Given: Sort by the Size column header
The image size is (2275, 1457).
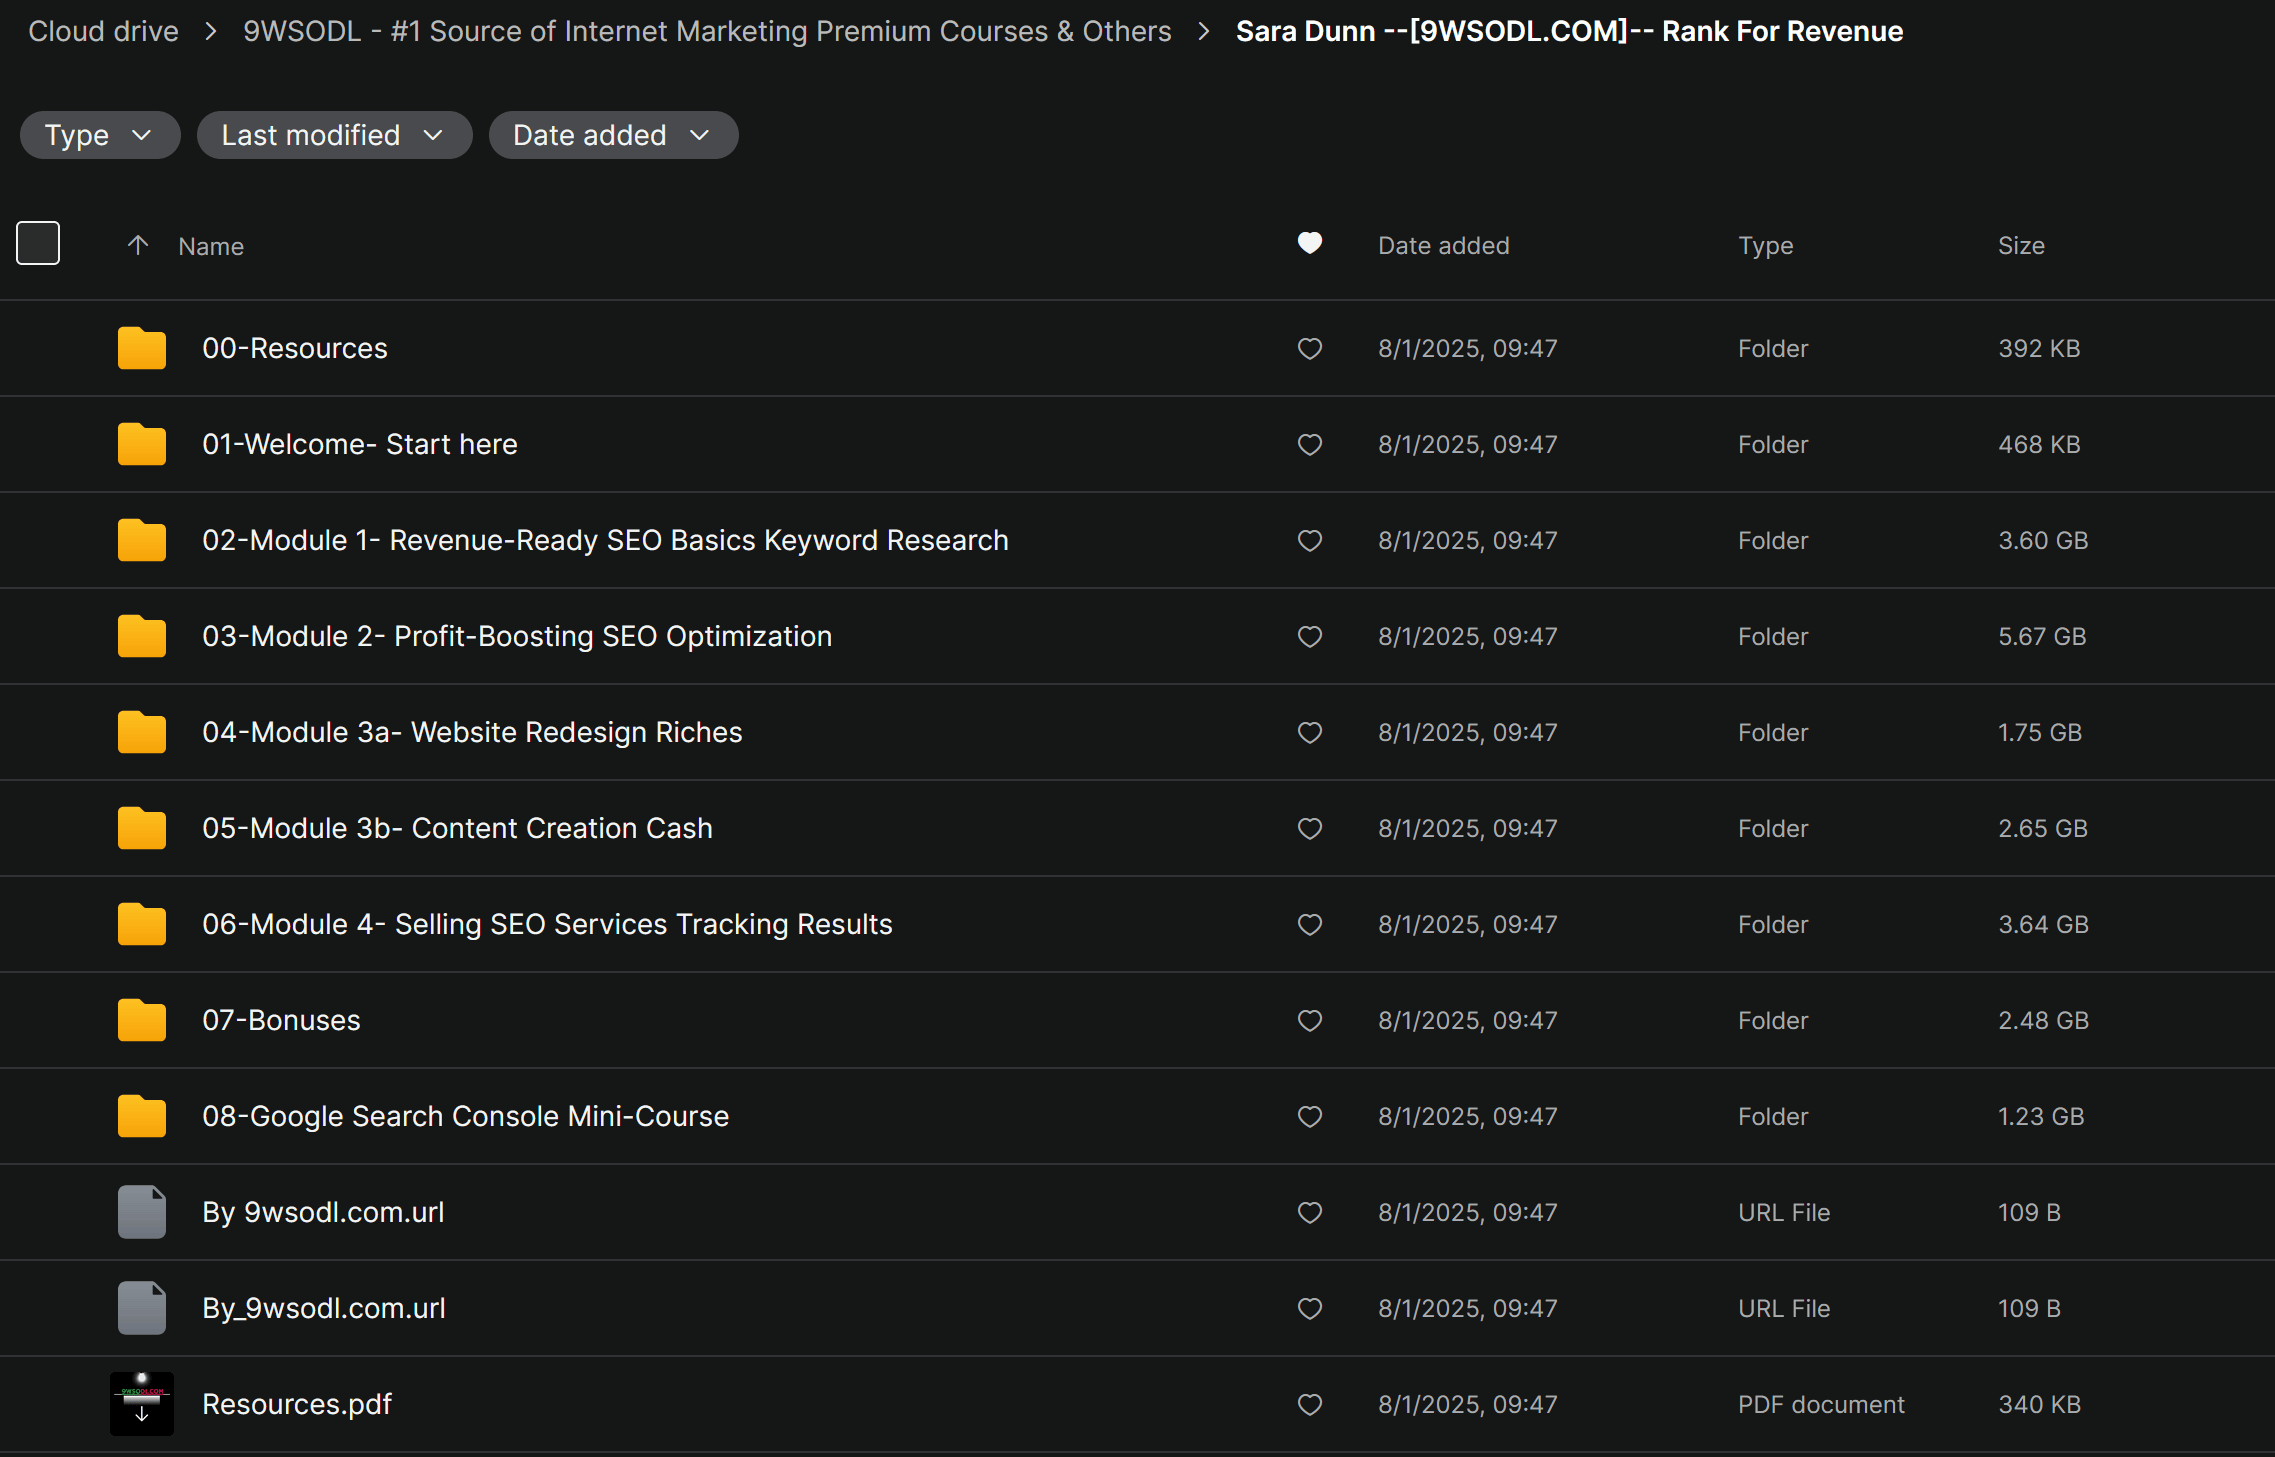Looking at the screenshot, I should pos(2020,245).
